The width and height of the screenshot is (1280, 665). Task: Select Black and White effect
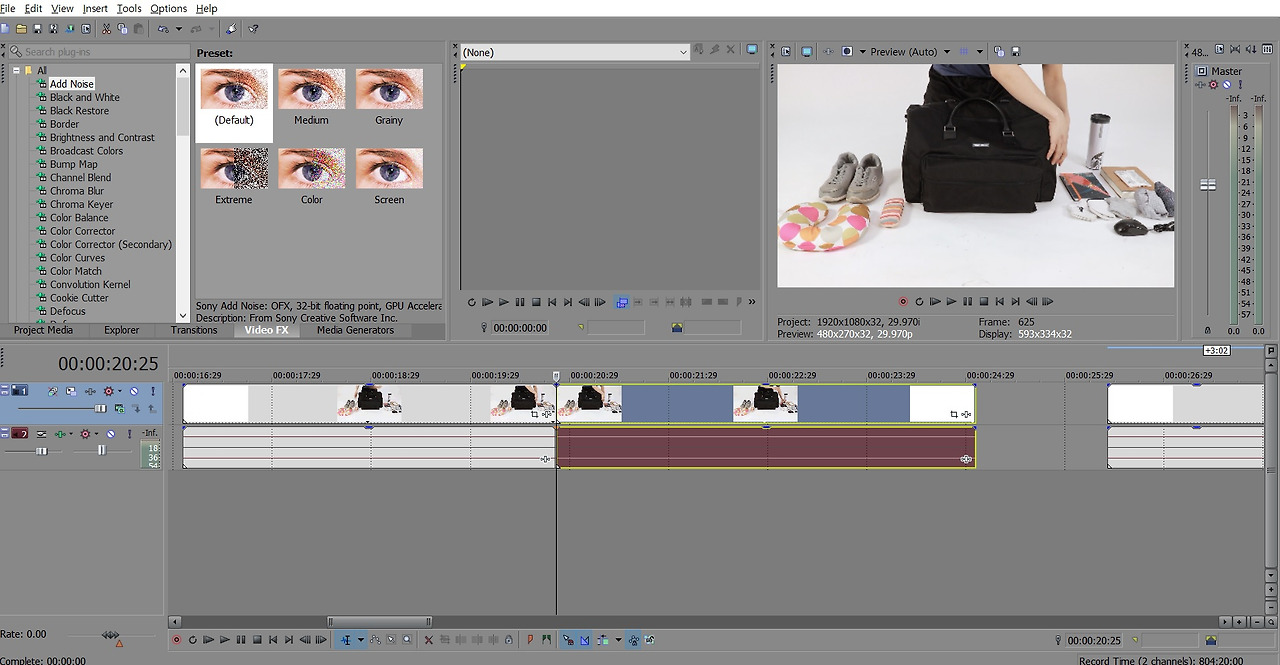[x=84, y=97]
